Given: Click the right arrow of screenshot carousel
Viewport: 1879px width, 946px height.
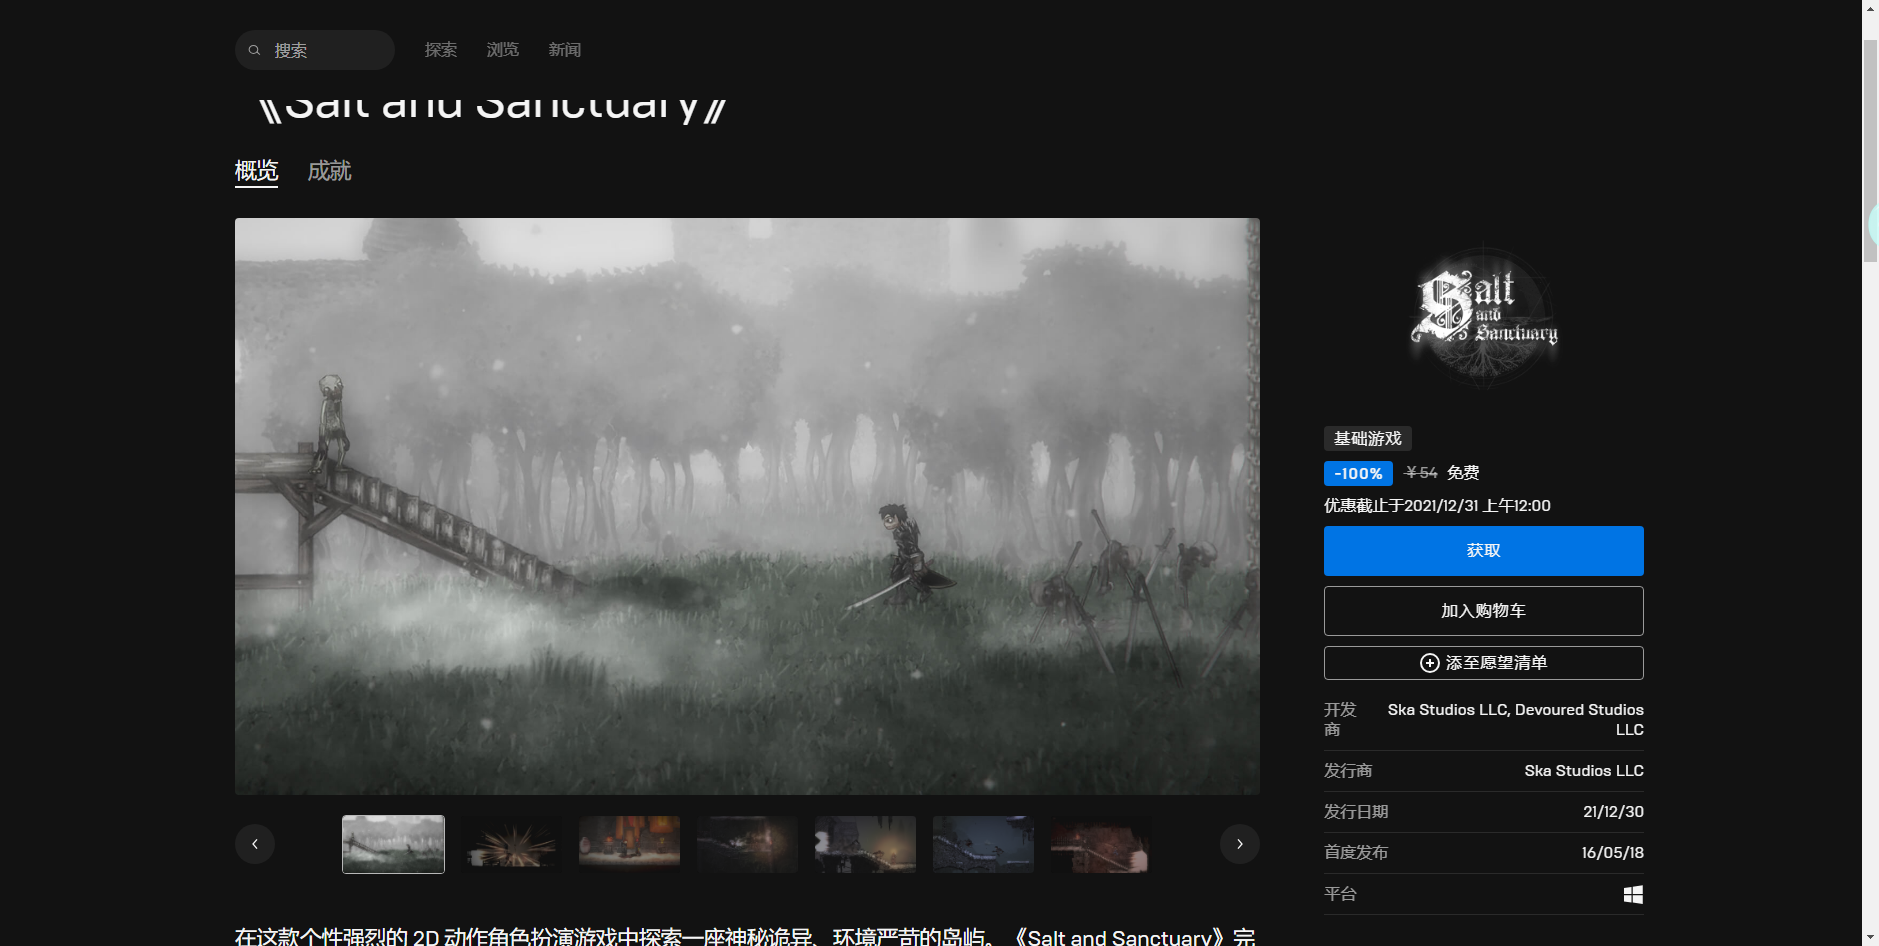Looking at the screenshot, I should point(1239,843).
